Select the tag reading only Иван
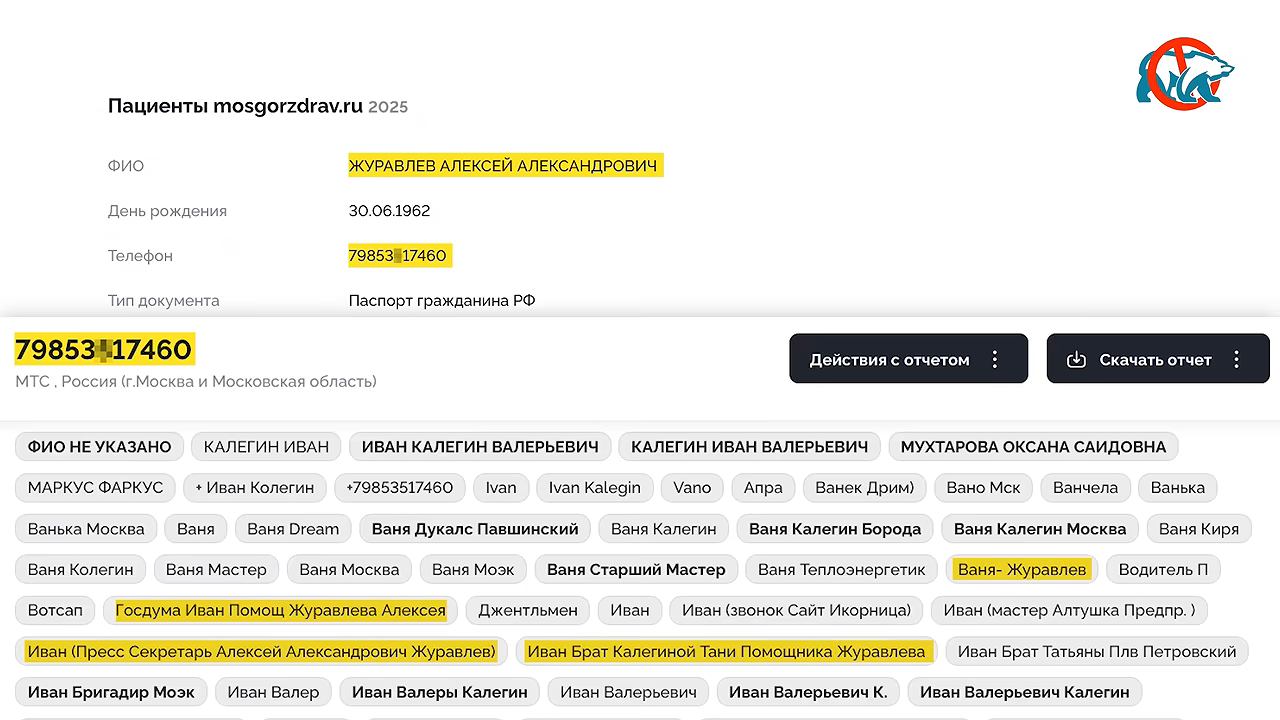 pos(630,610)
